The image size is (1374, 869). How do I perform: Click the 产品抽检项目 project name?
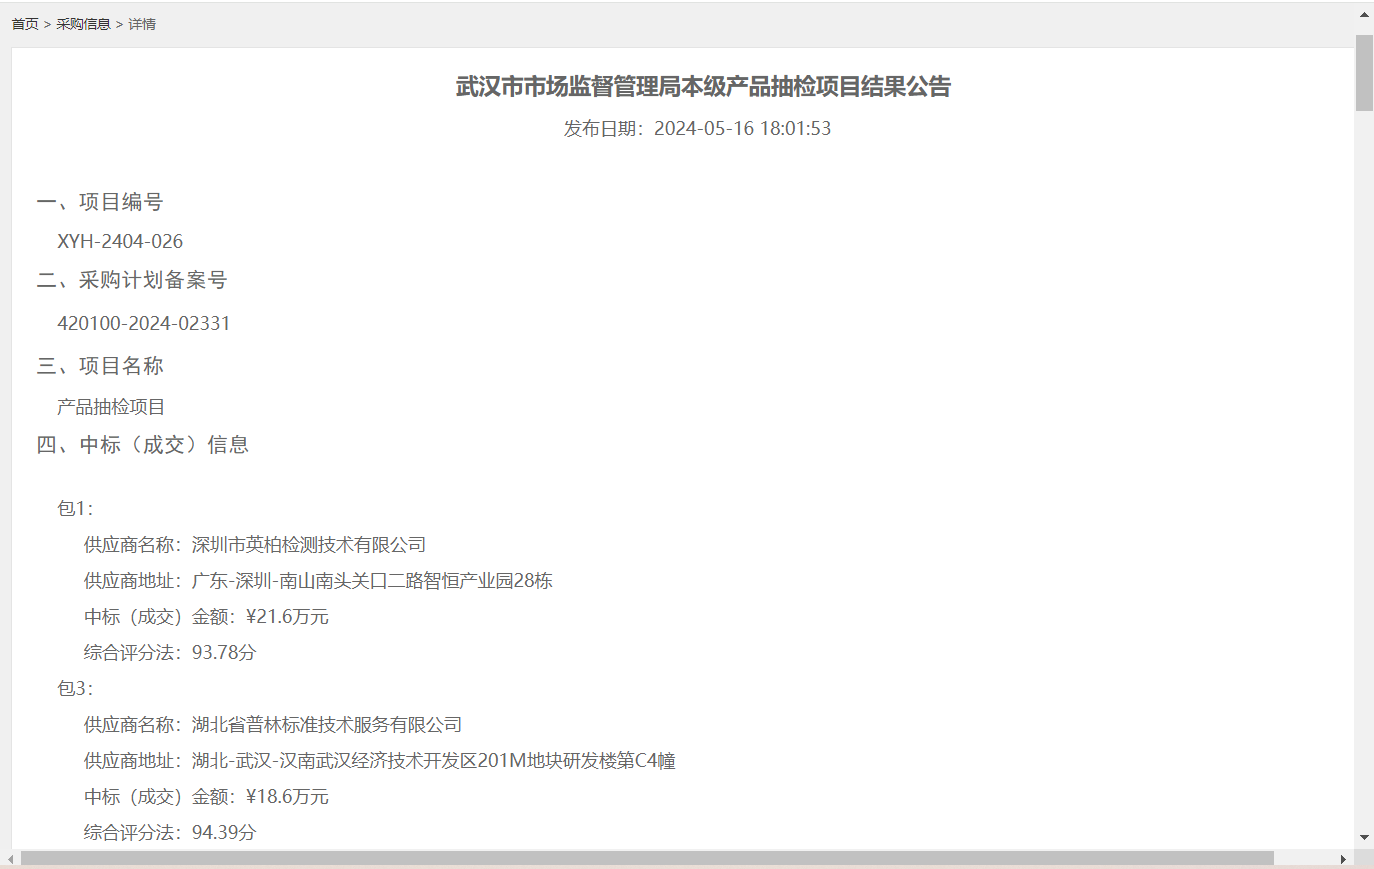coord(112,407)
